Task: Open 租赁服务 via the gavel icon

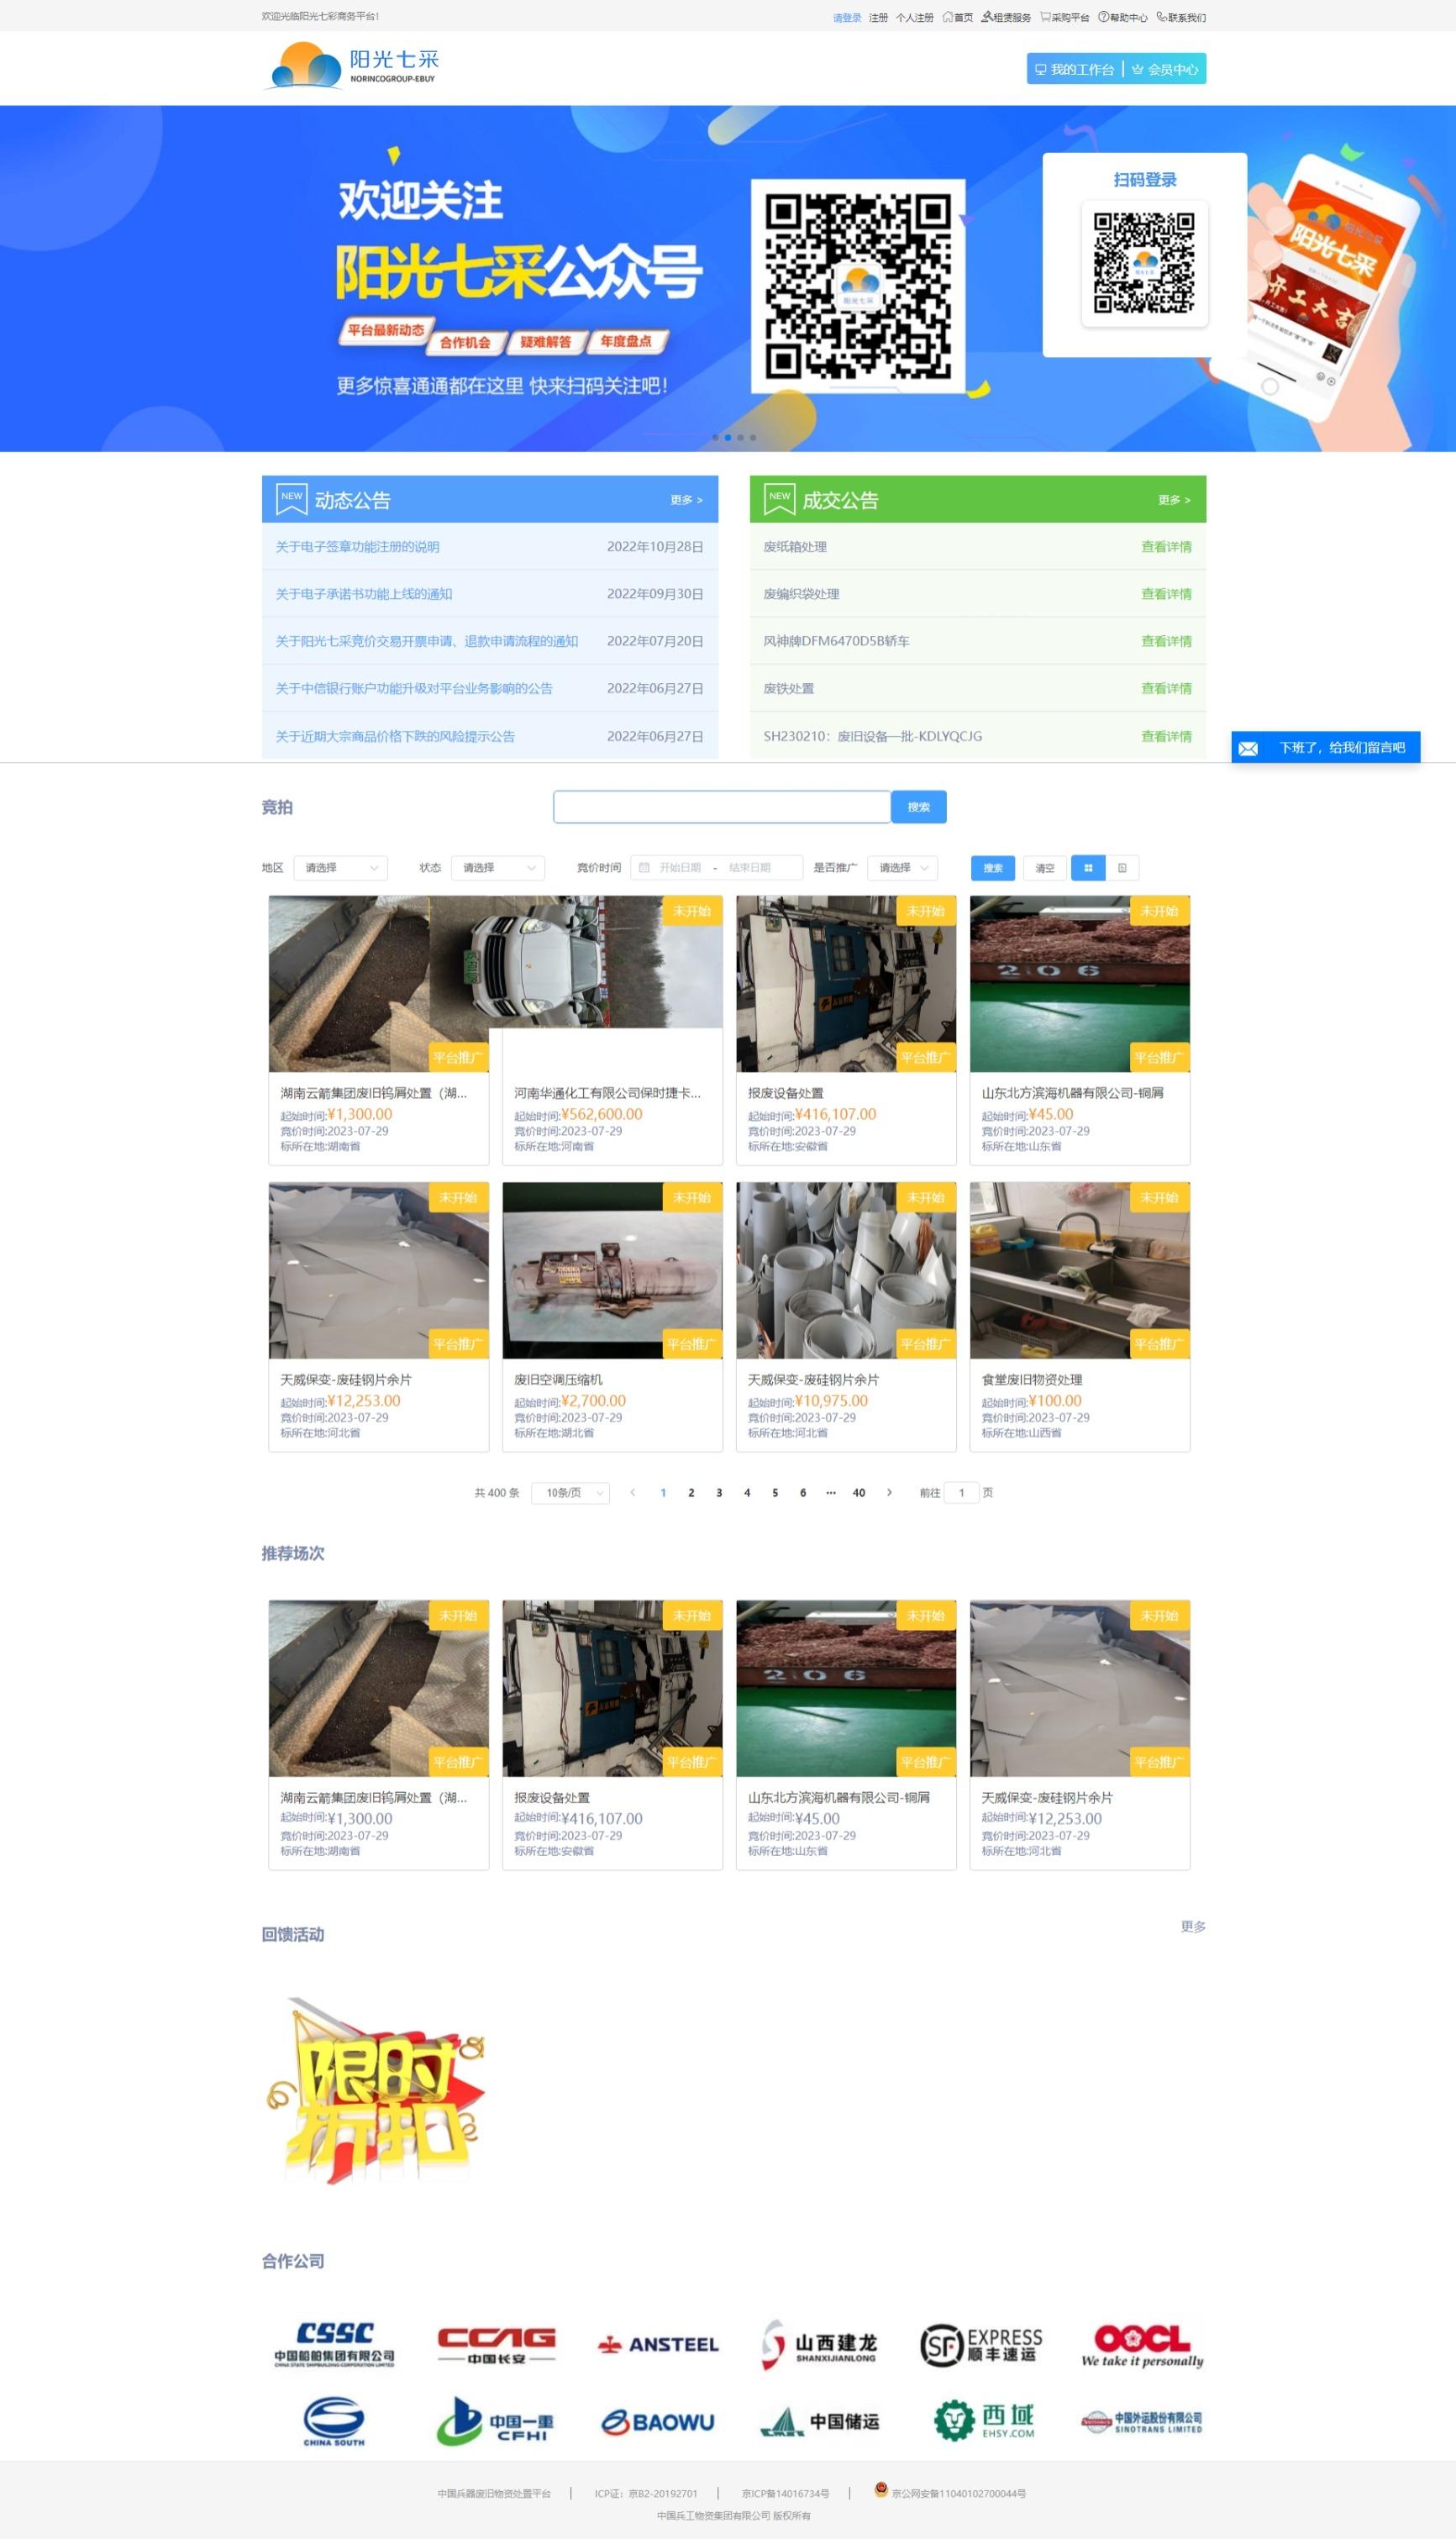Action: 986,17
